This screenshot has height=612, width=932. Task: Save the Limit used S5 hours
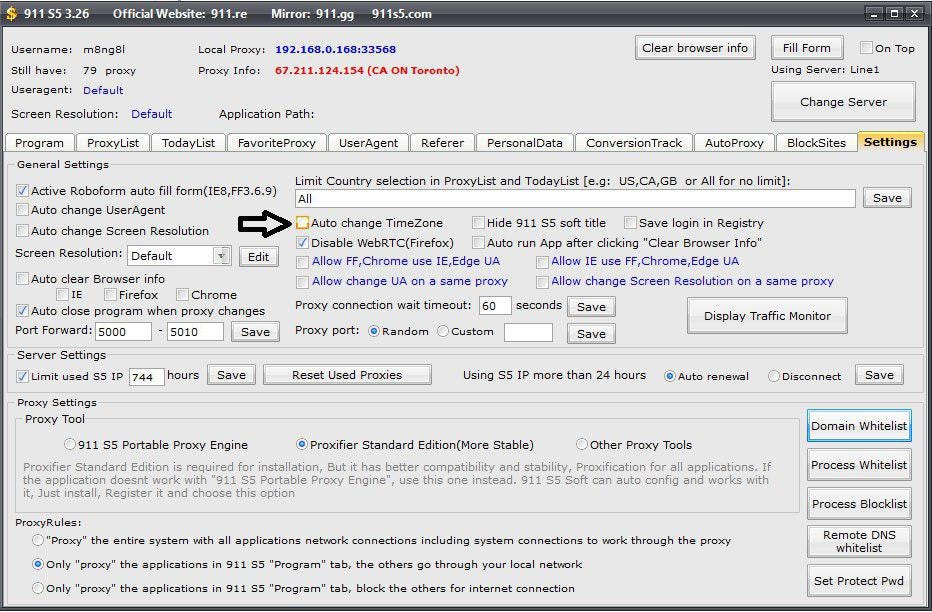(x=231, y=375)
